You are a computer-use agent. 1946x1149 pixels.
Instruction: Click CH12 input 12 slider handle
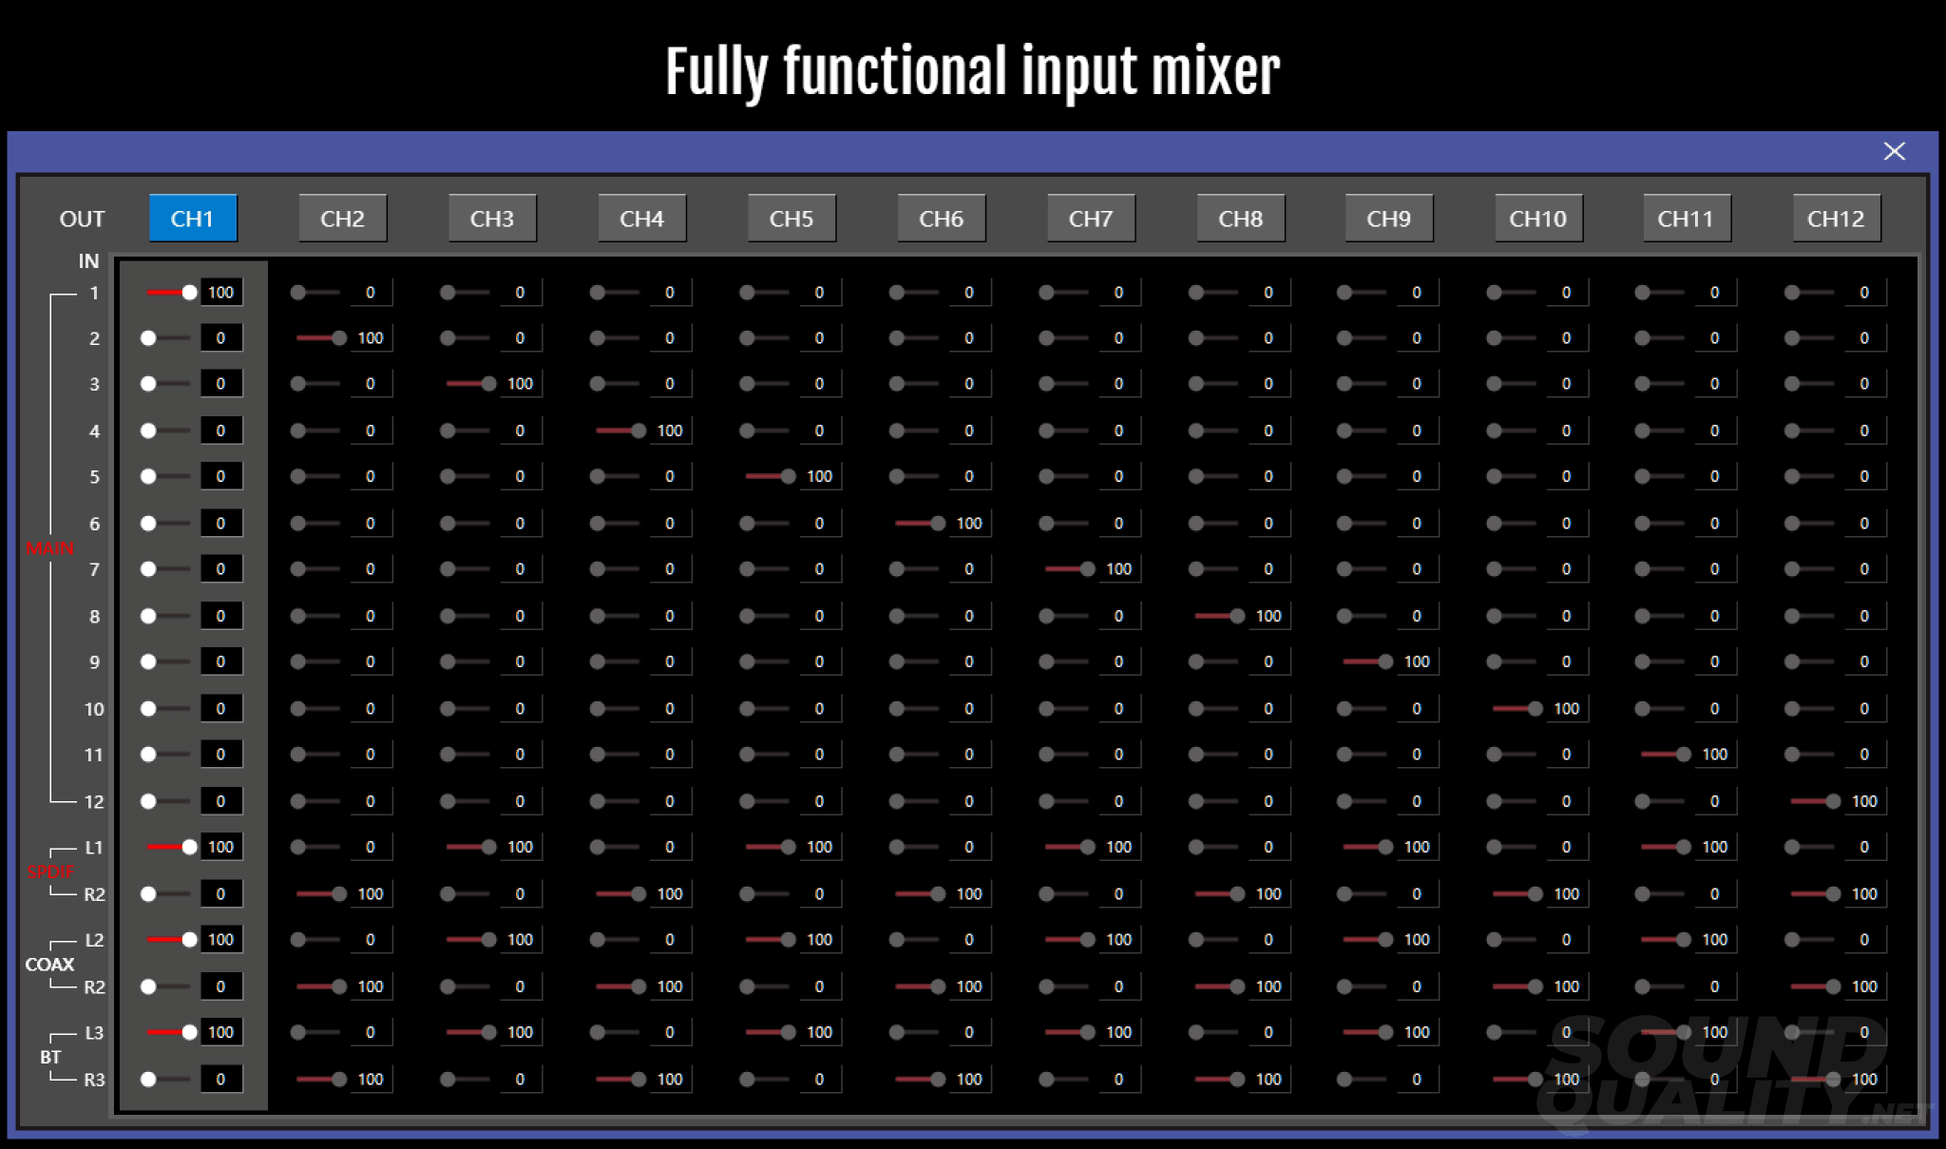click(x=1833, y=801)
